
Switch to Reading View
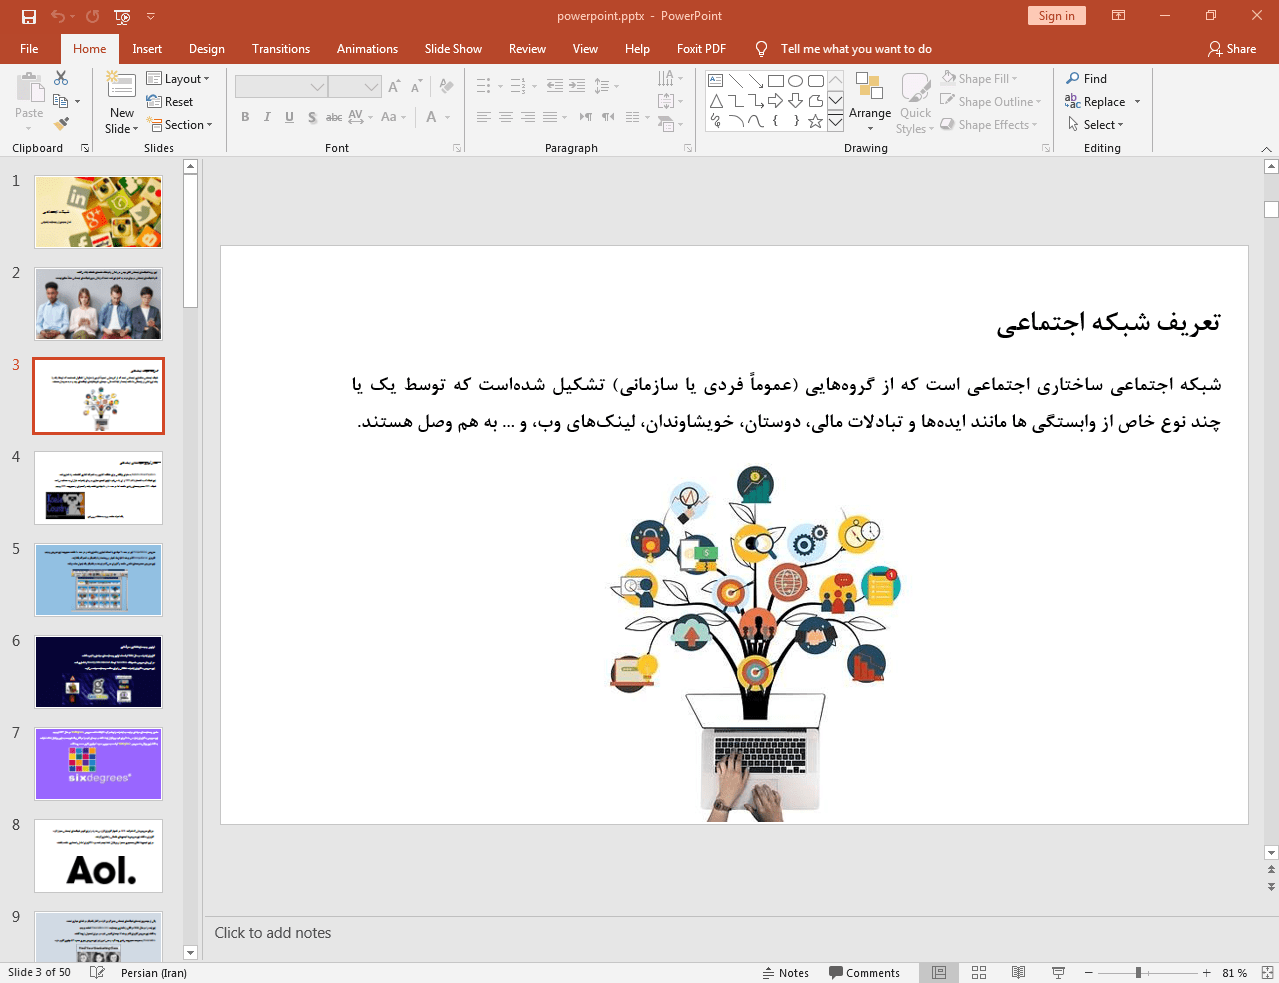point(1018,973)
